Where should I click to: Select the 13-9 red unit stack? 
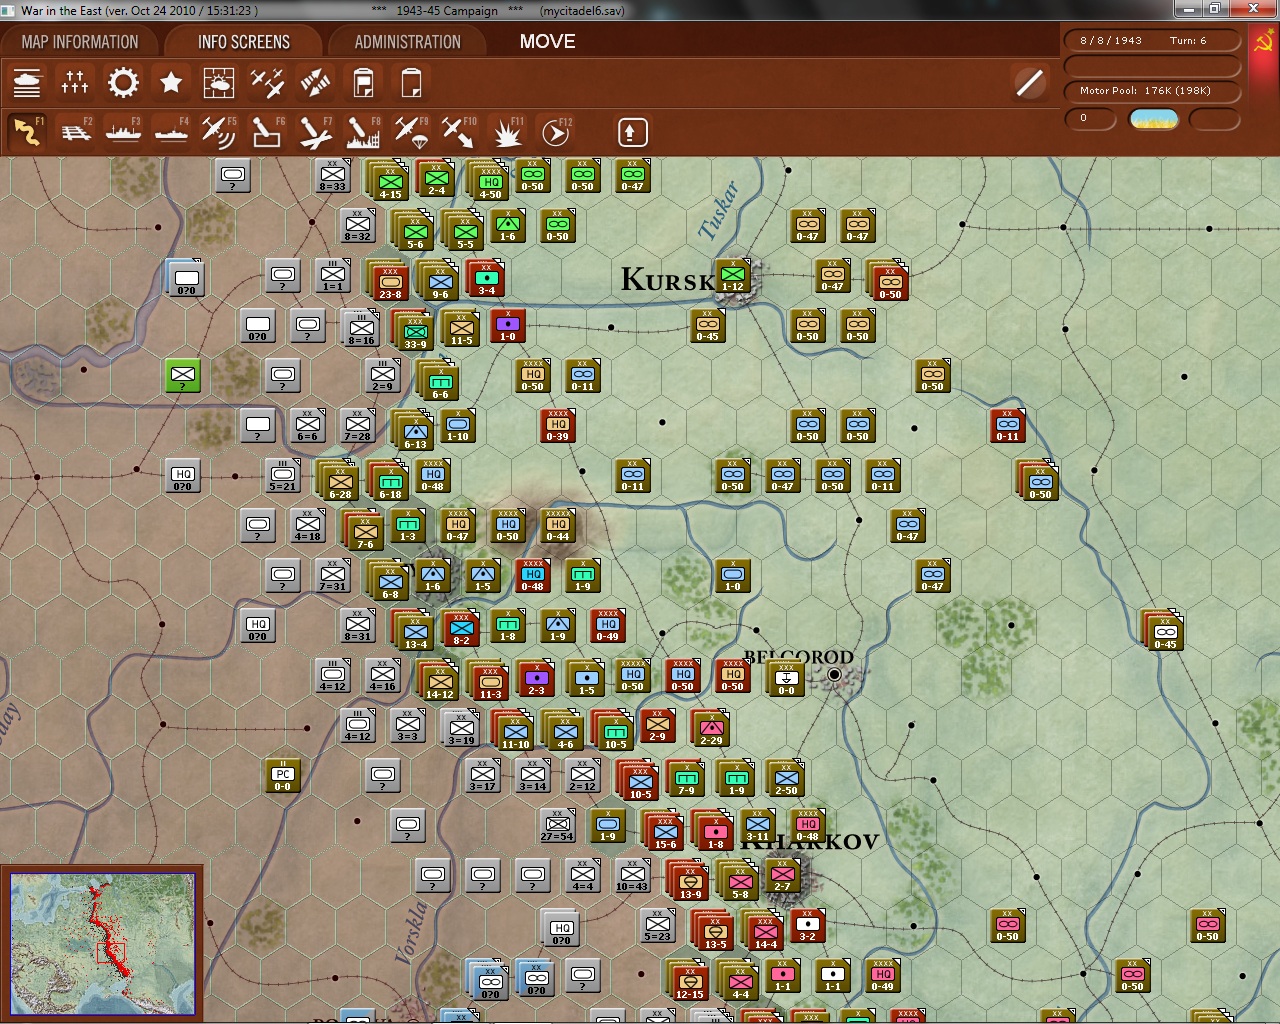(689, 882)
